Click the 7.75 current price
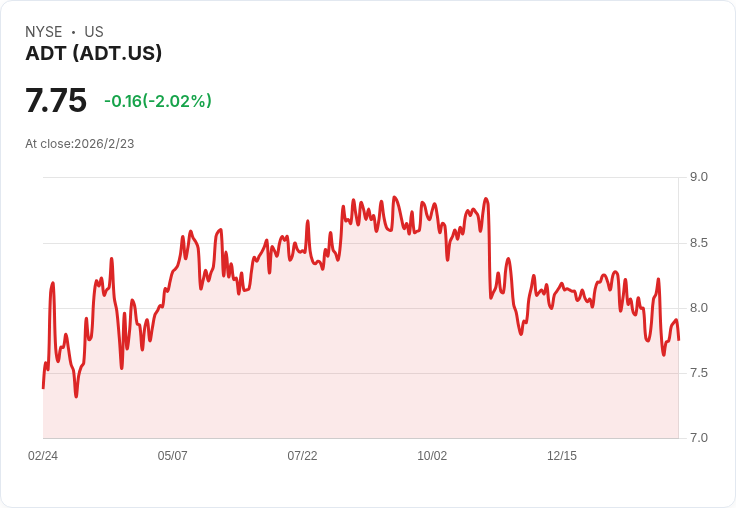 click(x=56, y=100)
